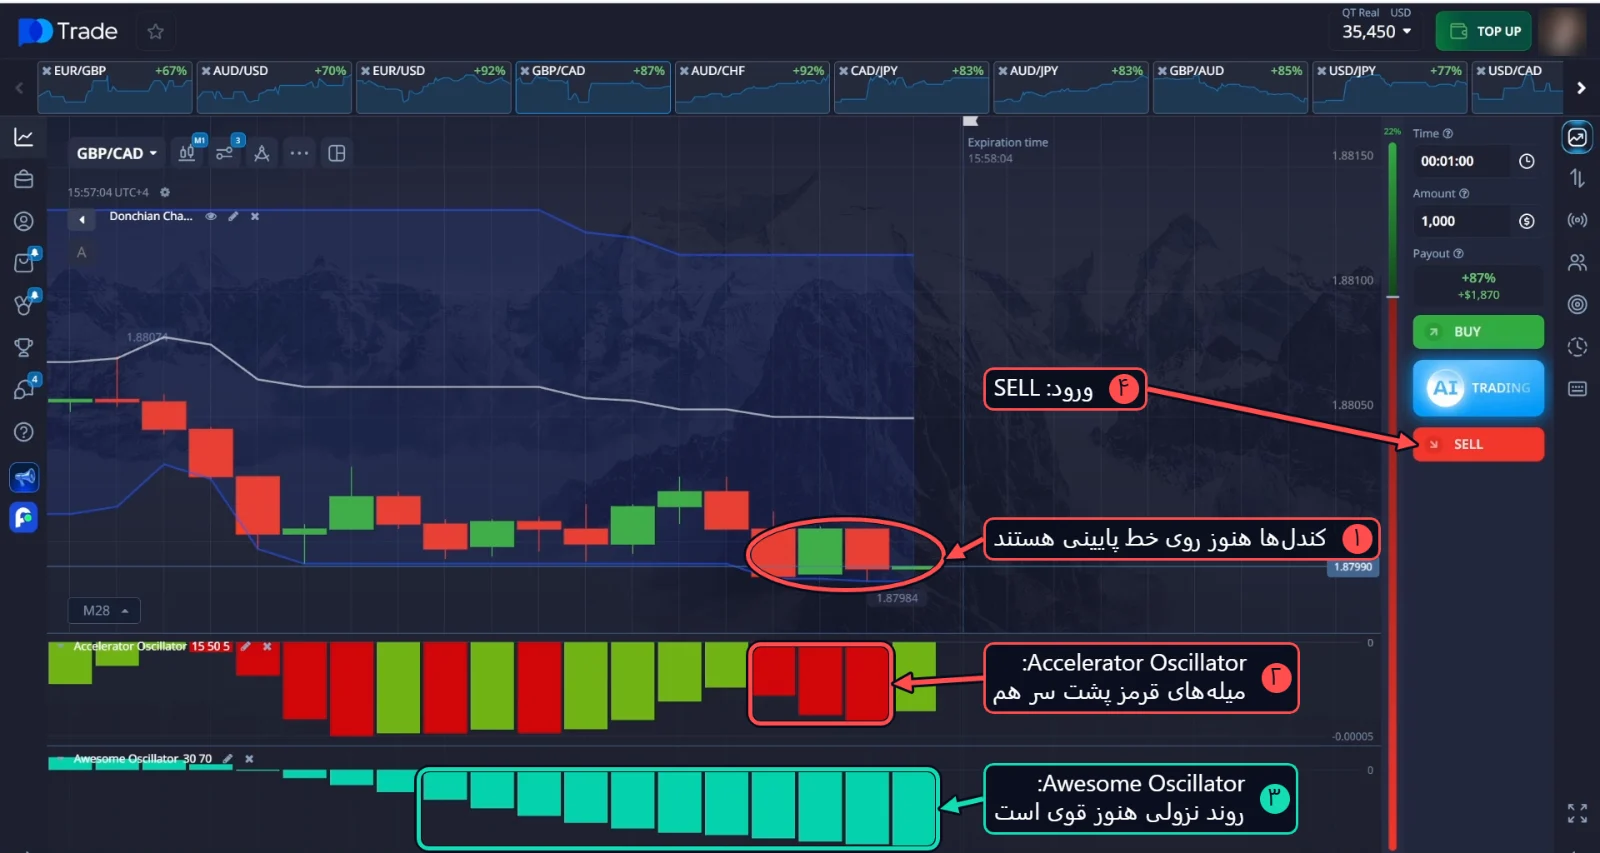Image resolution: width=1600 pixels, height=853 pixels.
Task: Open social trading people icon
Action: point(1577,262)
